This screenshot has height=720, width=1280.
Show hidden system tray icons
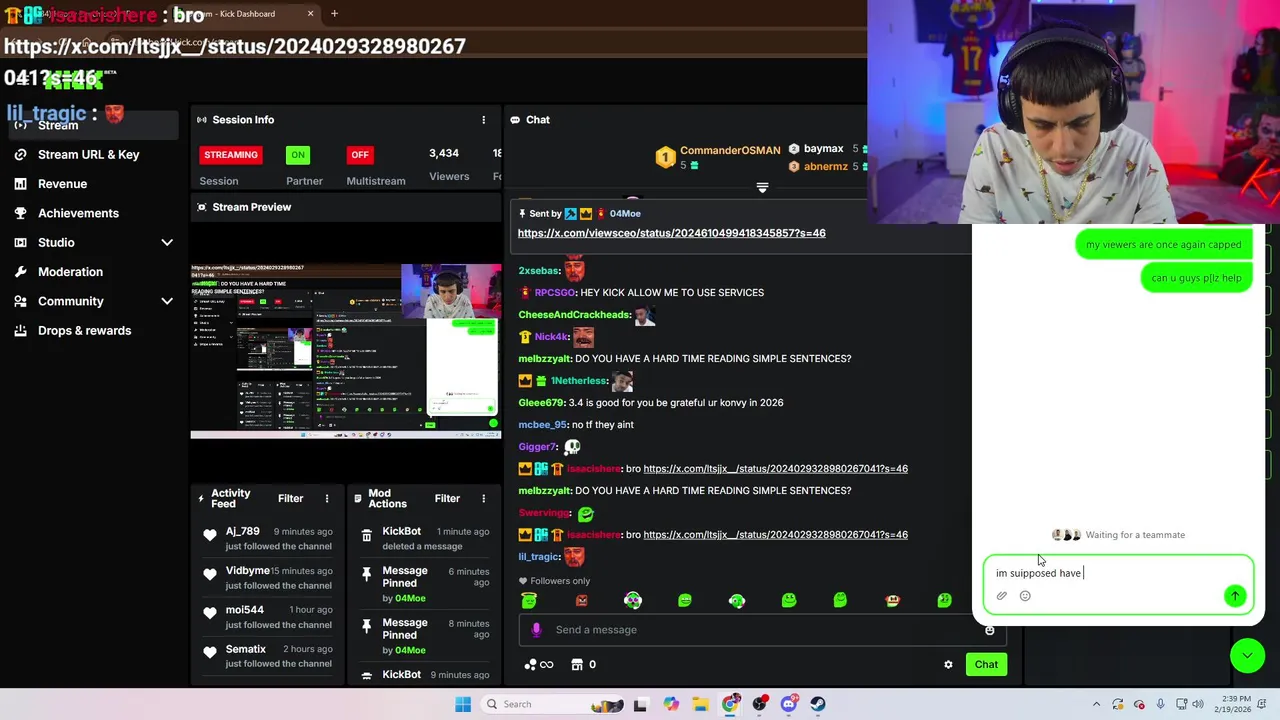pos(1096,704)
